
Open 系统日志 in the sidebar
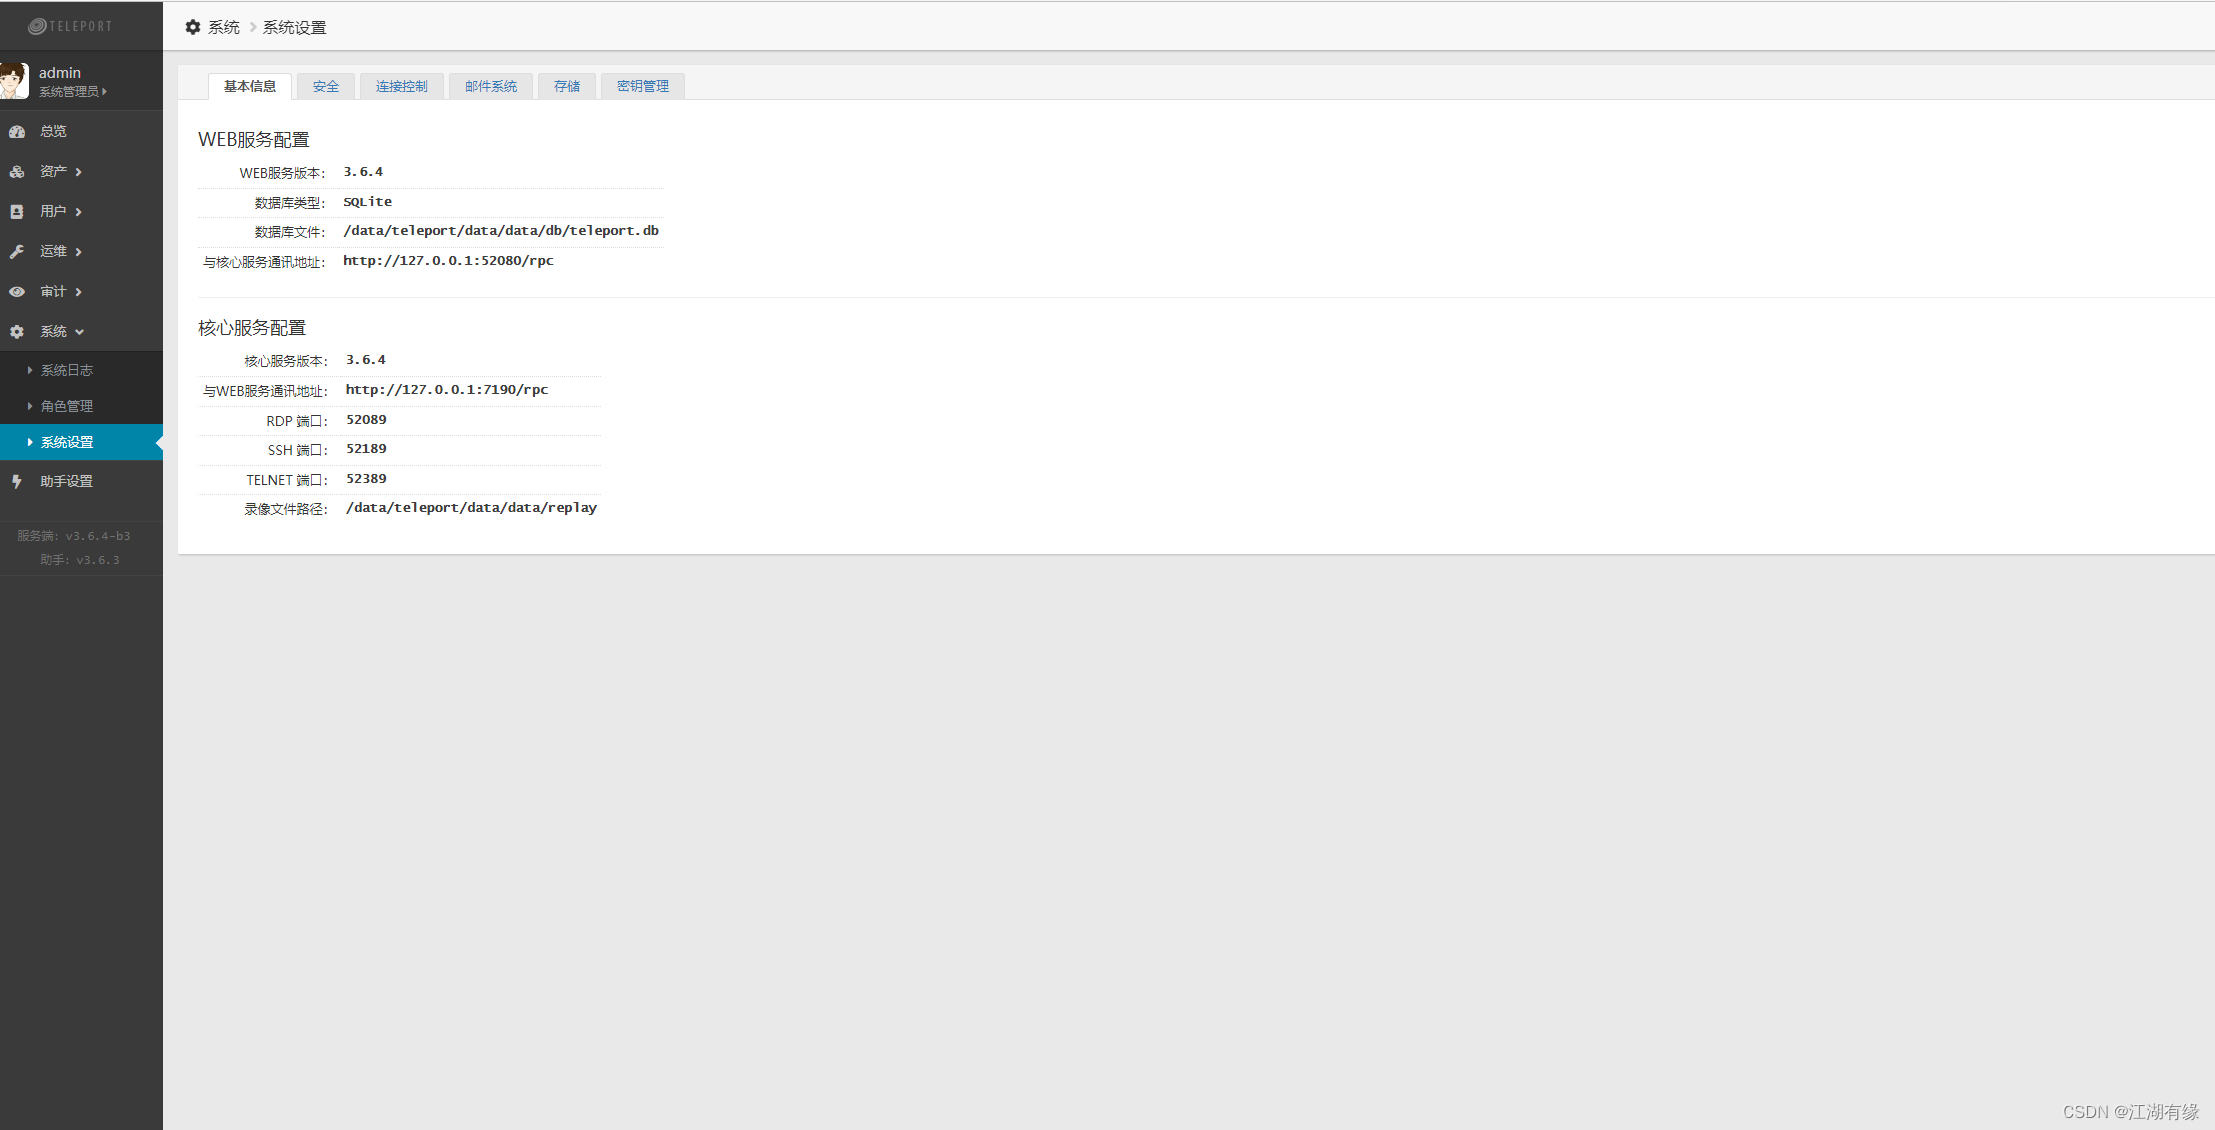(x=66, y=370)
